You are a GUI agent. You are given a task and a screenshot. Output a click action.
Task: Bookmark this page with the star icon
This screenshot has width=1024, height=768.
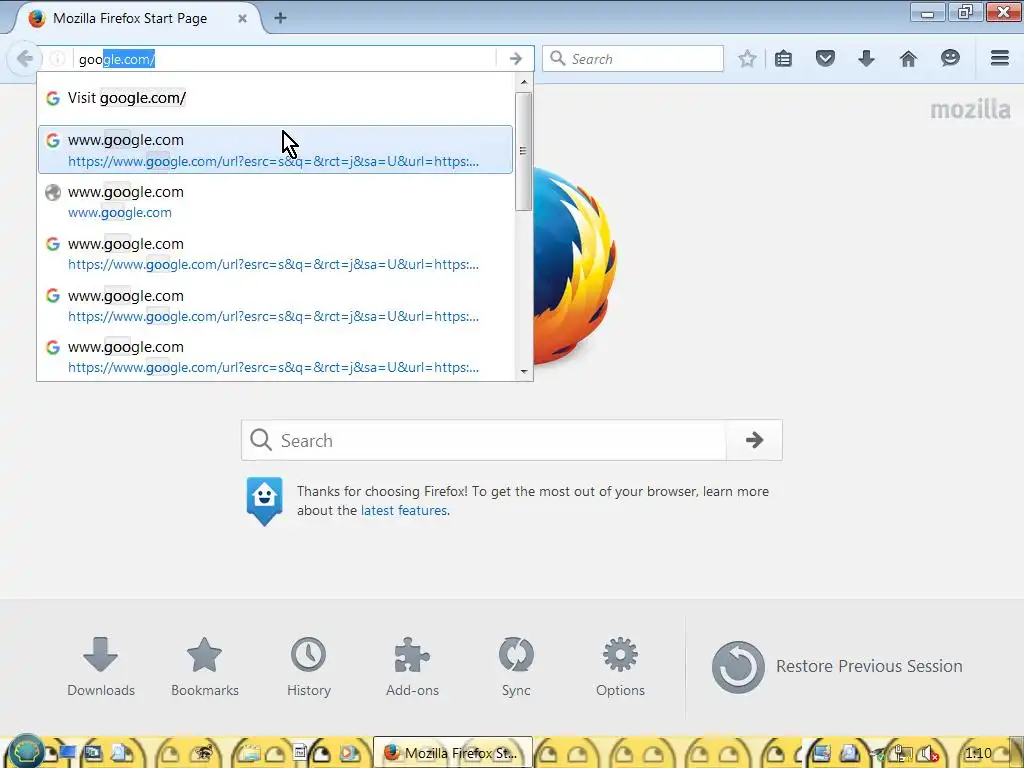pyautogui.click(x=747, y=59)
